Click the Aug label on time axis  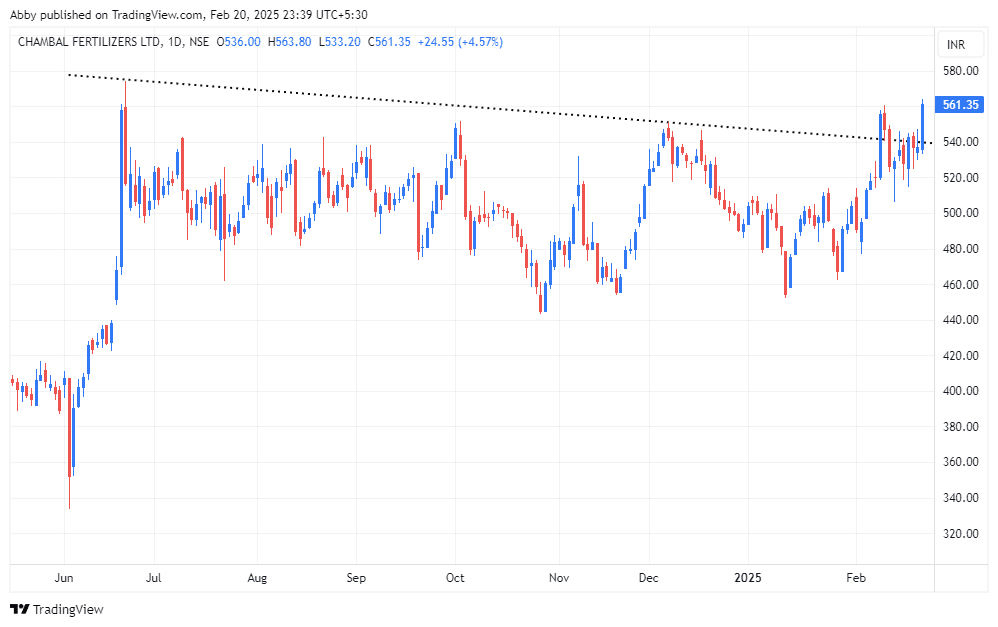pyautogui.click(x=257, y=578)
